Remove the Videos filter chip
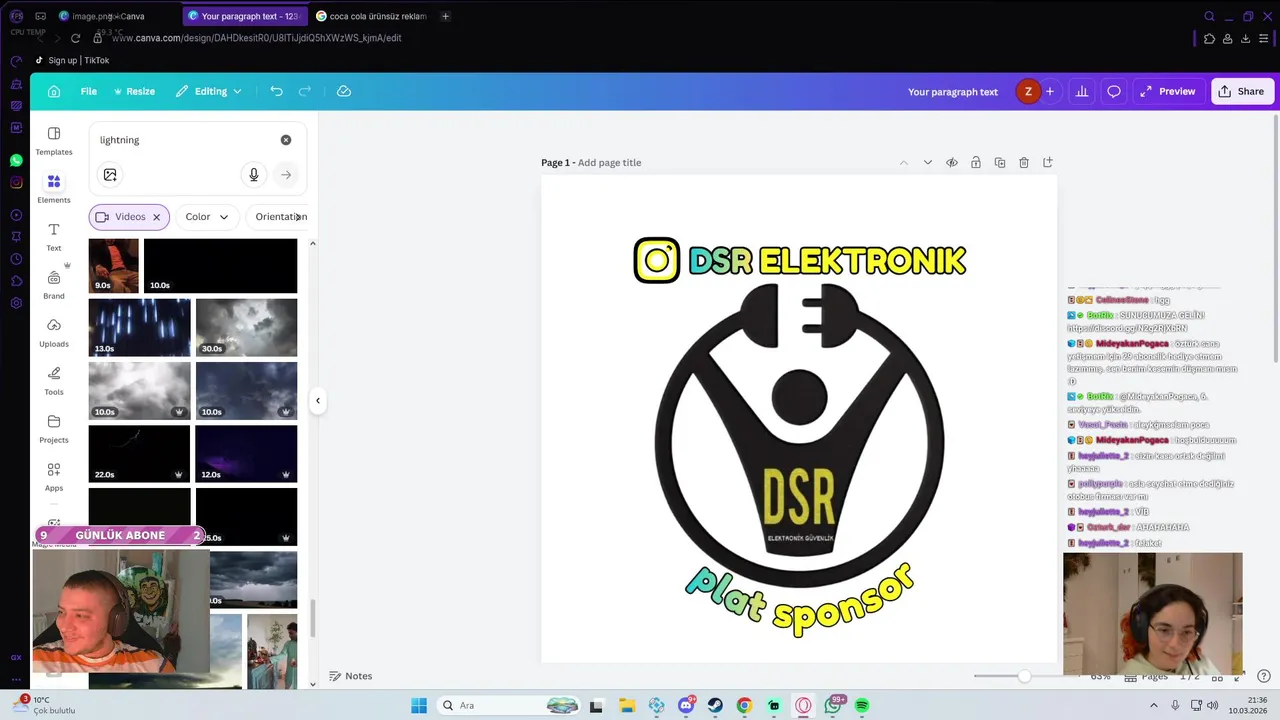Screen dimensions: 1280x720 pyautogui.click(x=156, y=217)
